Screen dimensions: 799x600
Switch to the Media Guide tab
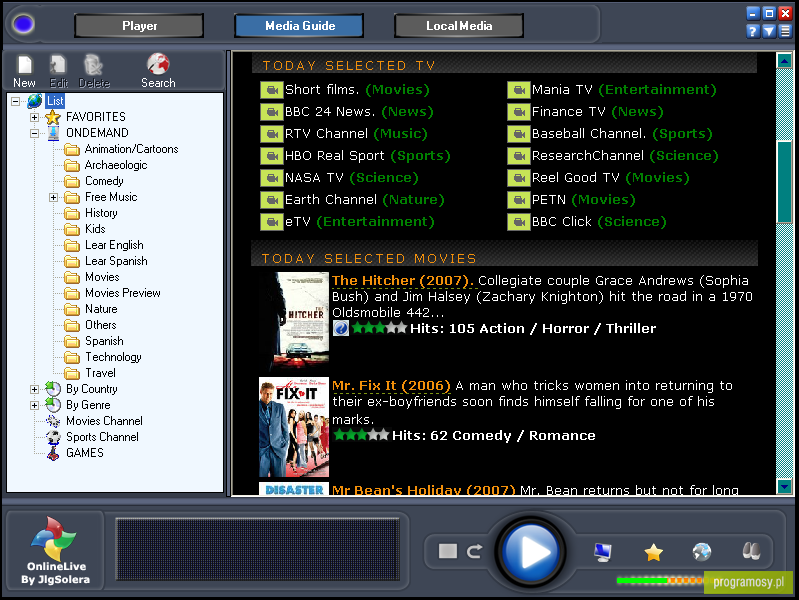[x=300, y=25]
